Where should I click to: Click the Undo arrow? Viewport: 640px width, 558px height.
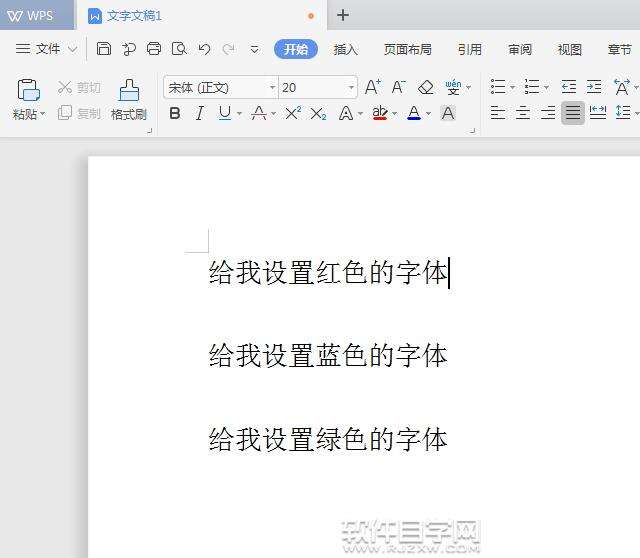[x=204, y=49]
